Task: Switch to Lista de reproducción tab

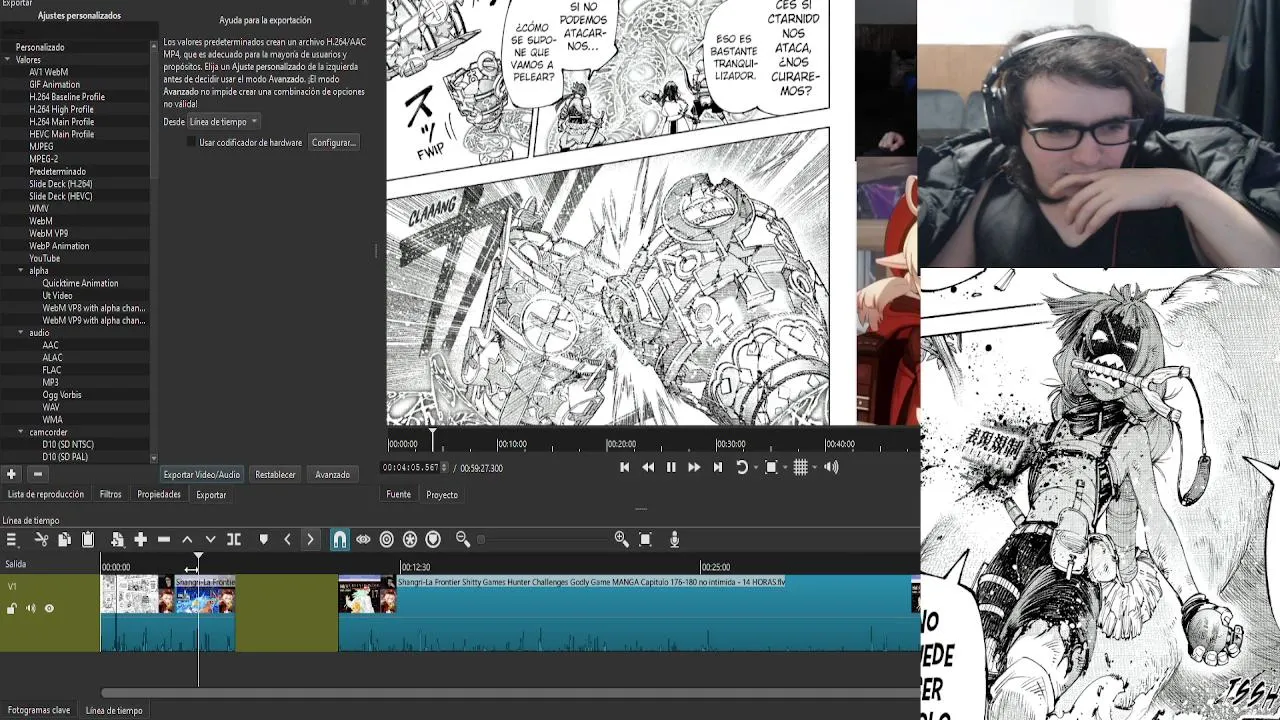Action: pos(46,494)
